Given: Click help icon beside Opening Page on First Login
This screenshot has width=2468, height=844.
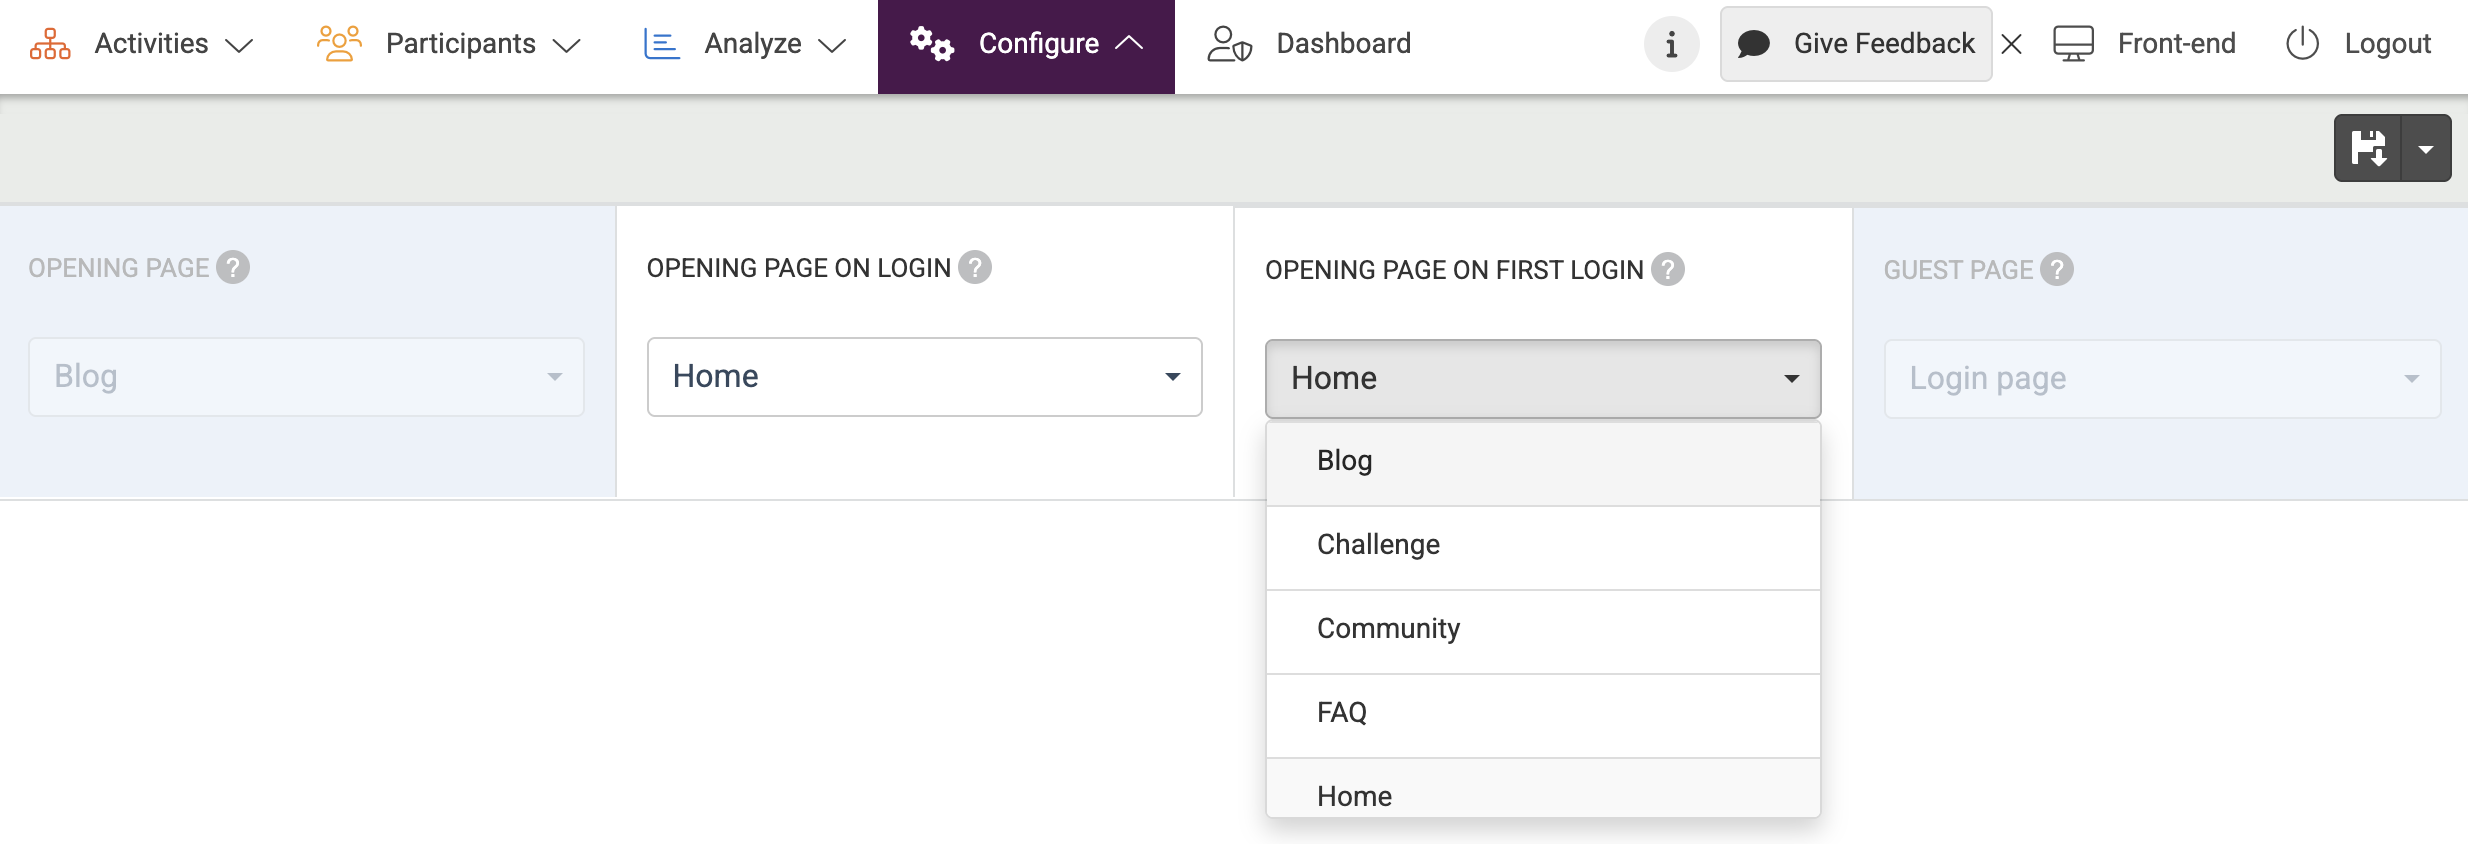Looking at the screenshot, I should pyautogui.click(x=1668, y=270).
